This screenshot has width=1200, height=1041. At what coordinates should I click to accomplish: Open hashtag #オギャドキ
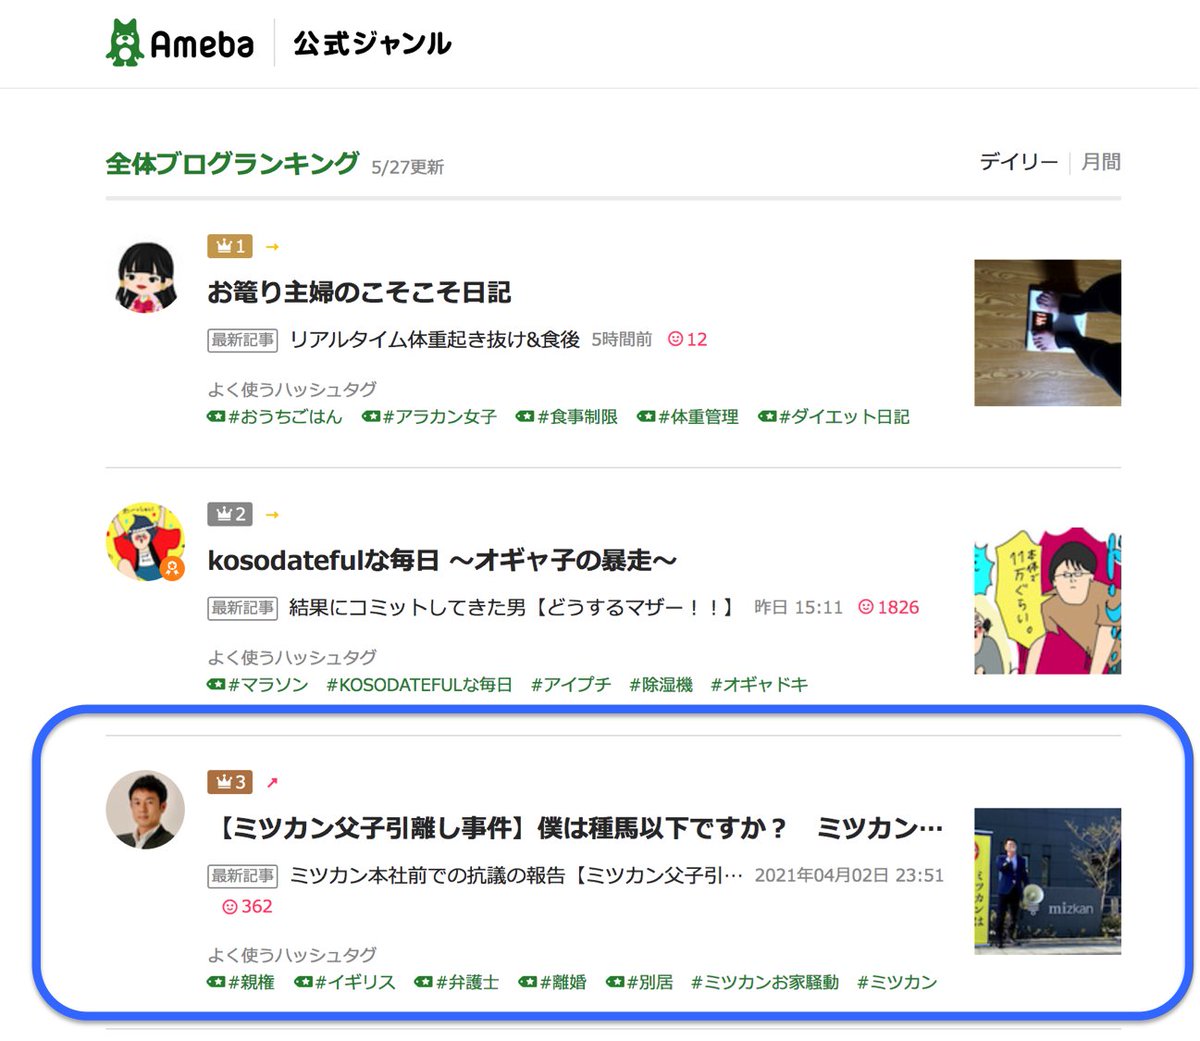pyautogui.click(x=759, y=685)
